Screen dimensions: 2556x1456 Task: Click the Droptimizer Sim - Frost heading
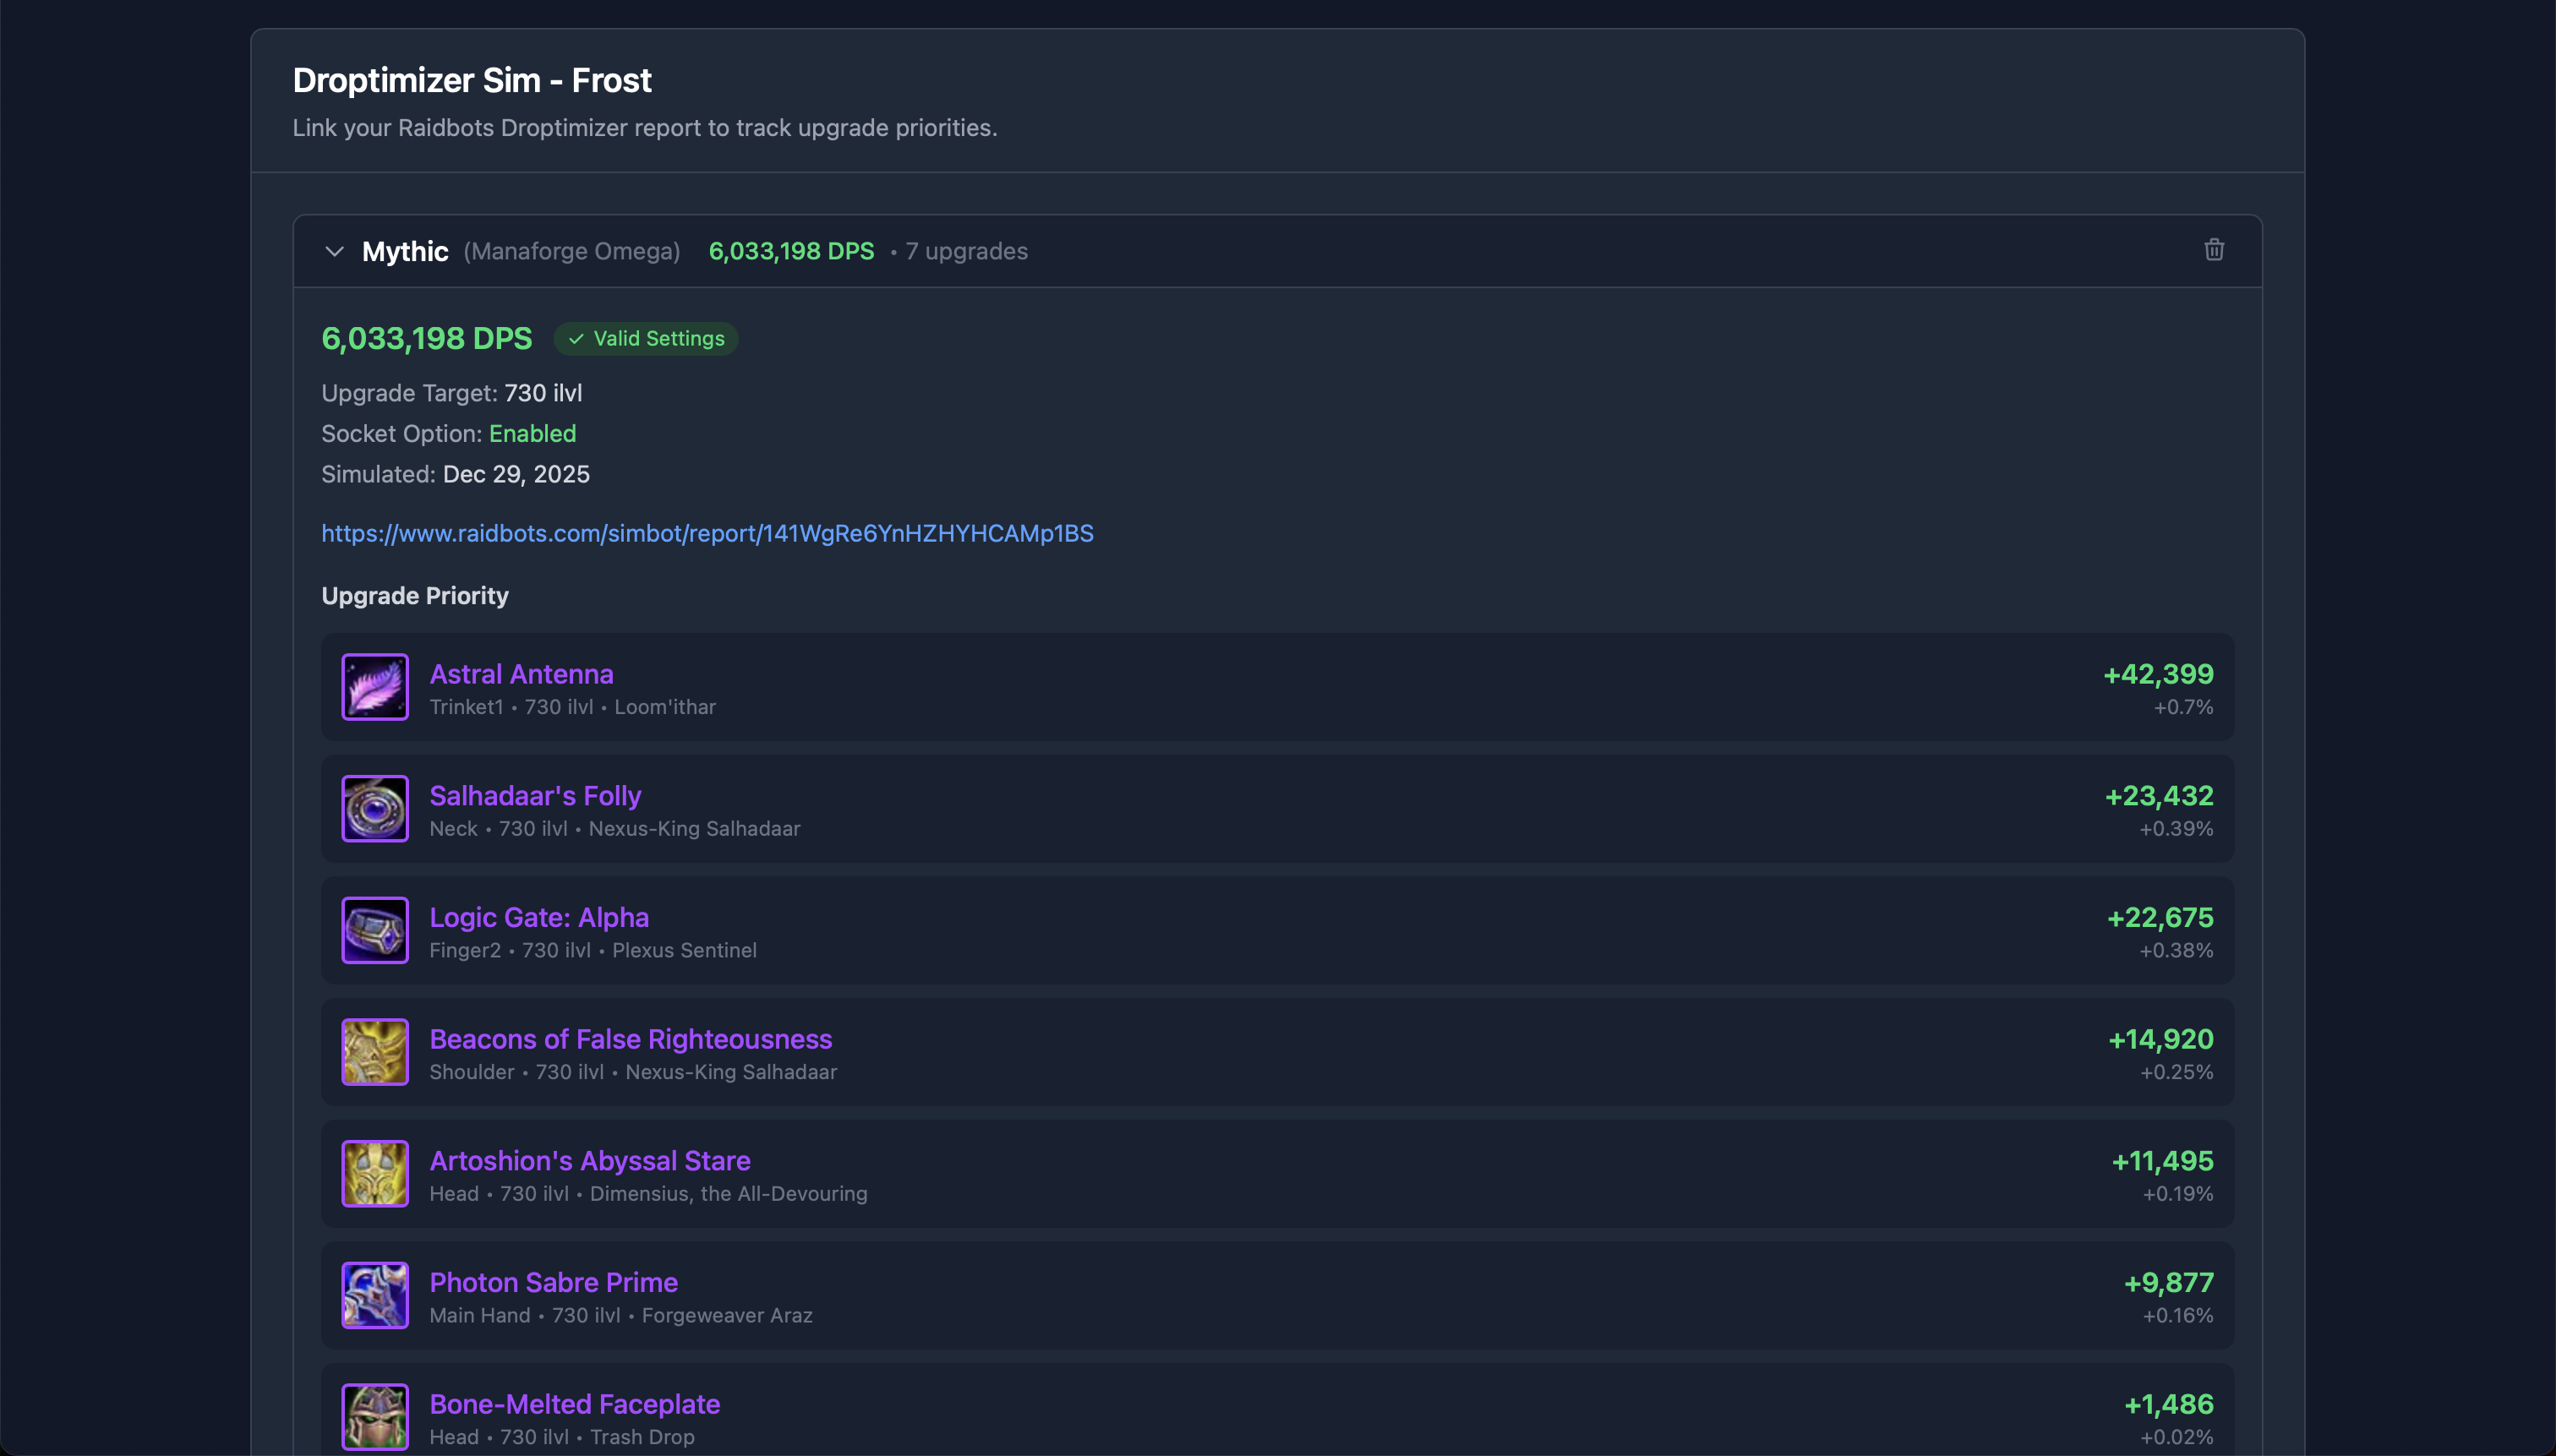(x=472, y=80)
